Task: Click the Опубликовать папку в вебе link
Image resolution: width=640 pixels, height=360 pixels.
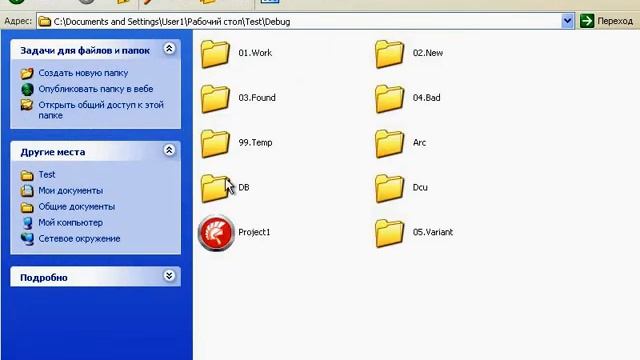Action: click(x=96, y=89)
